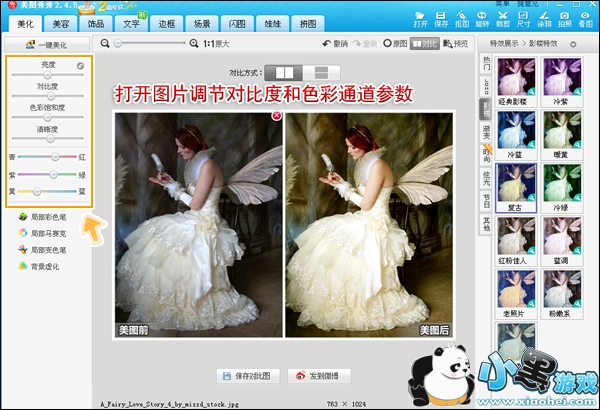Apply the 暖黄 effect thumbnail
The image size is (600, 410).
pos(562,134)
